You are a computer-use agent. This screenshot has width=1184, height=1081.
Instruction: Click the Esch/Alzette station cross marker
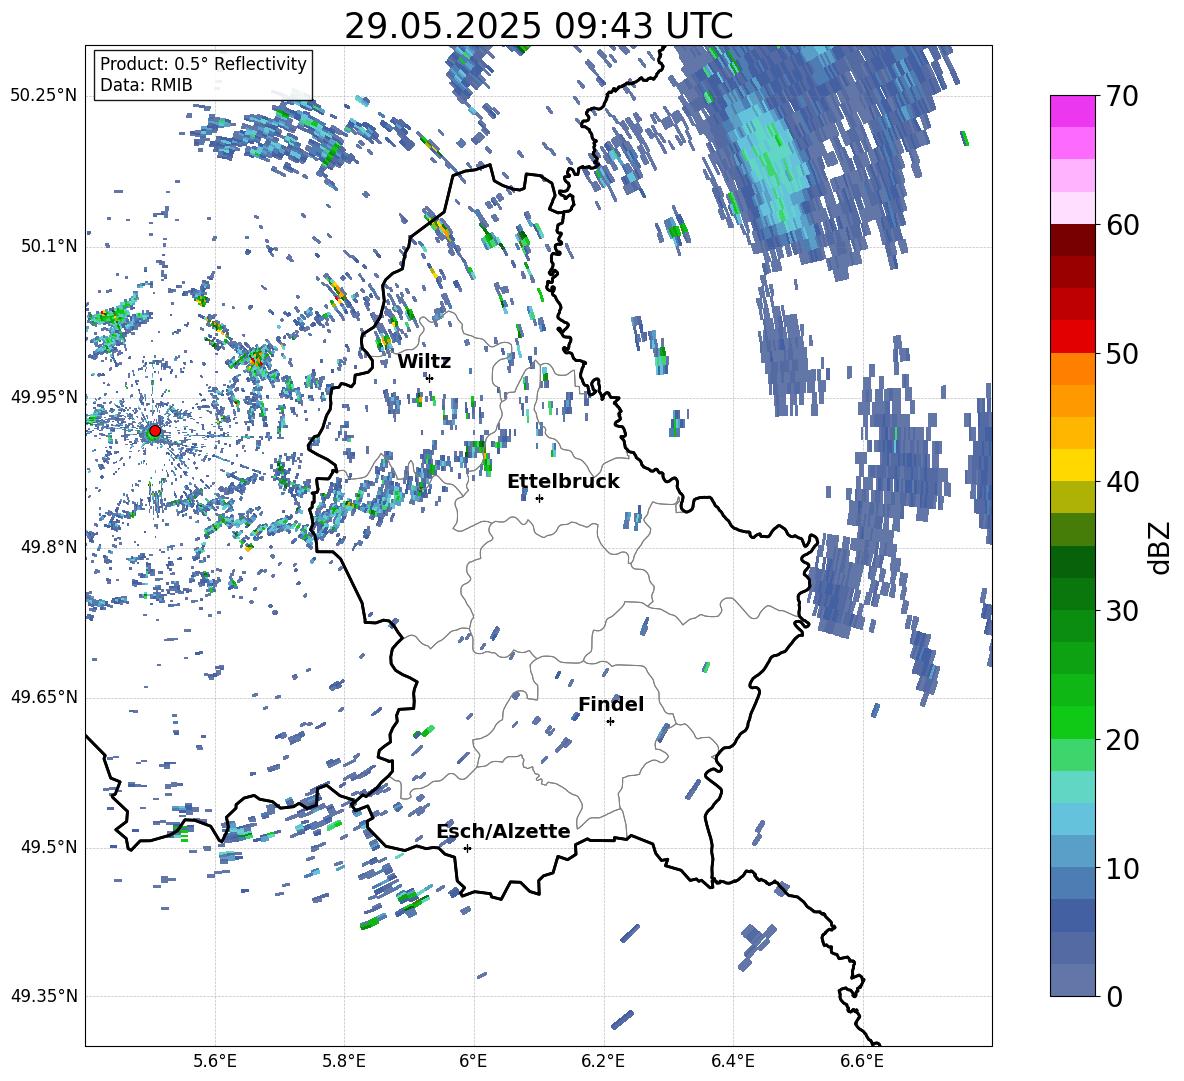pos(467,848)
